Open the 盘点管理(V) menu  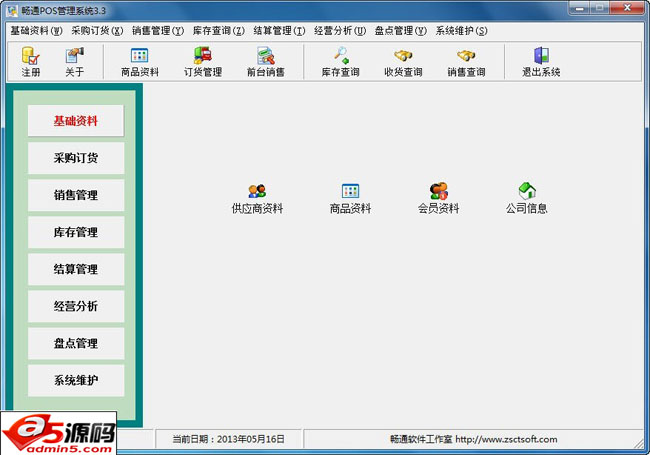(400, 31)
